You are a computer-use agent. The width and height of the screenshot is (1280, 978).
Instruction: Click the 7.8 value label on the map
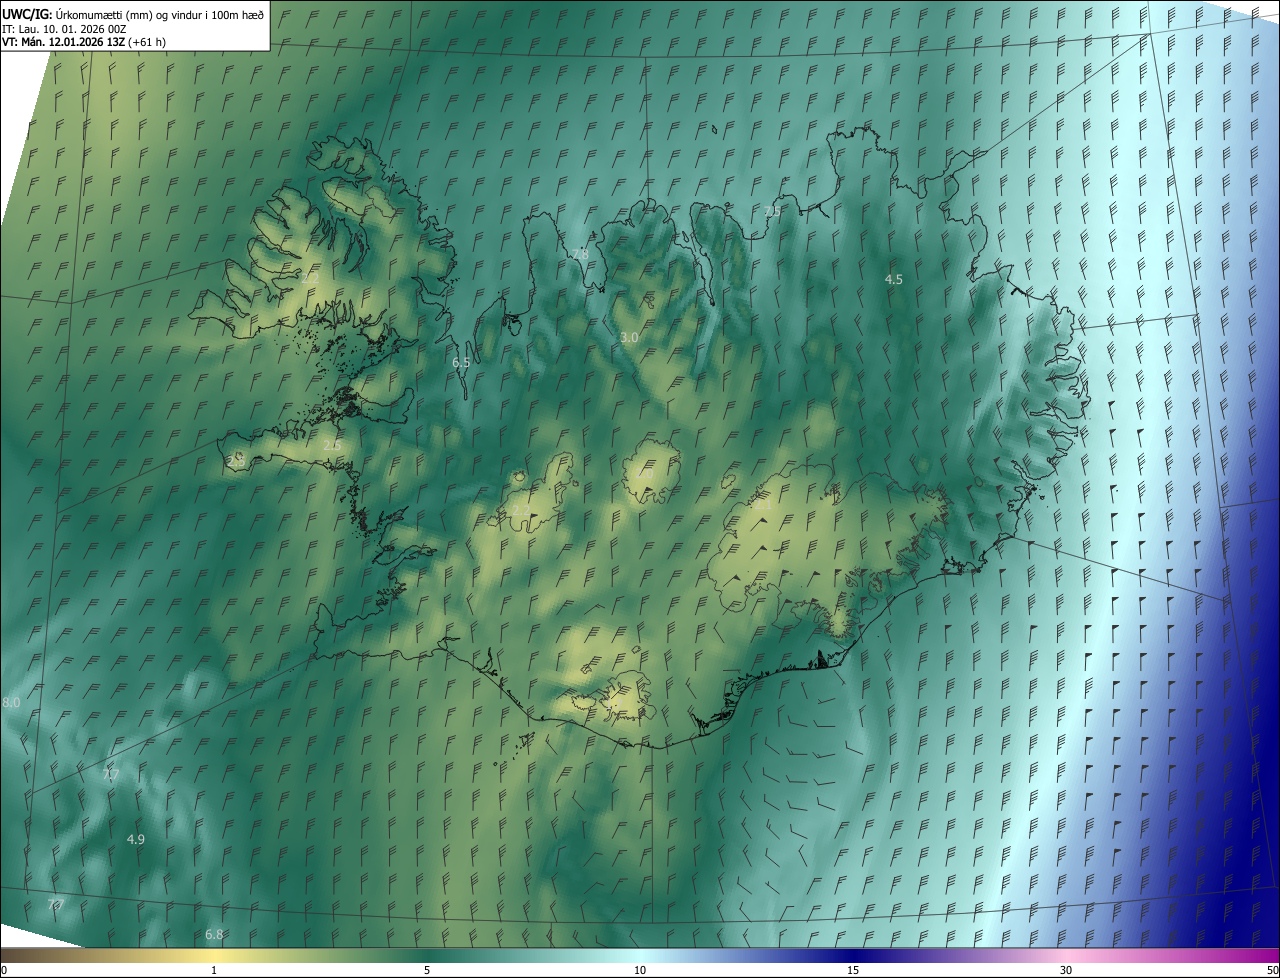[580, 255]
